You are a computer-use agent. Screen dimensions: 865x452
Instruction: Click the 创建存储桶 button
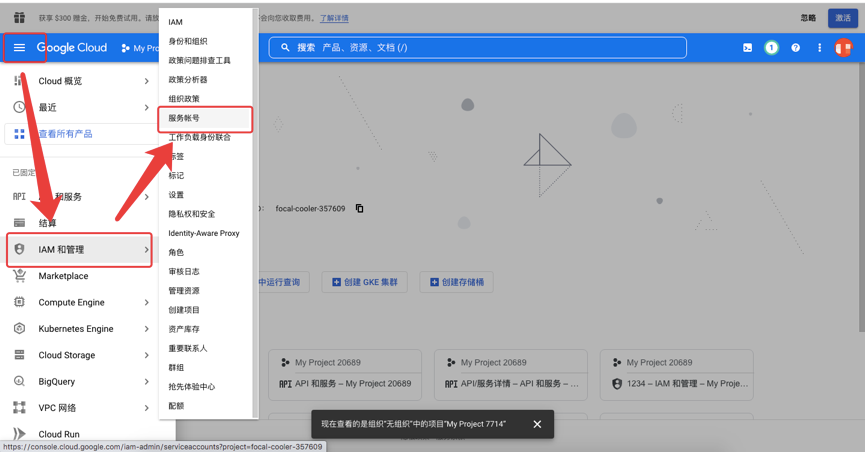pyautogui.click(x=457, y=282)
